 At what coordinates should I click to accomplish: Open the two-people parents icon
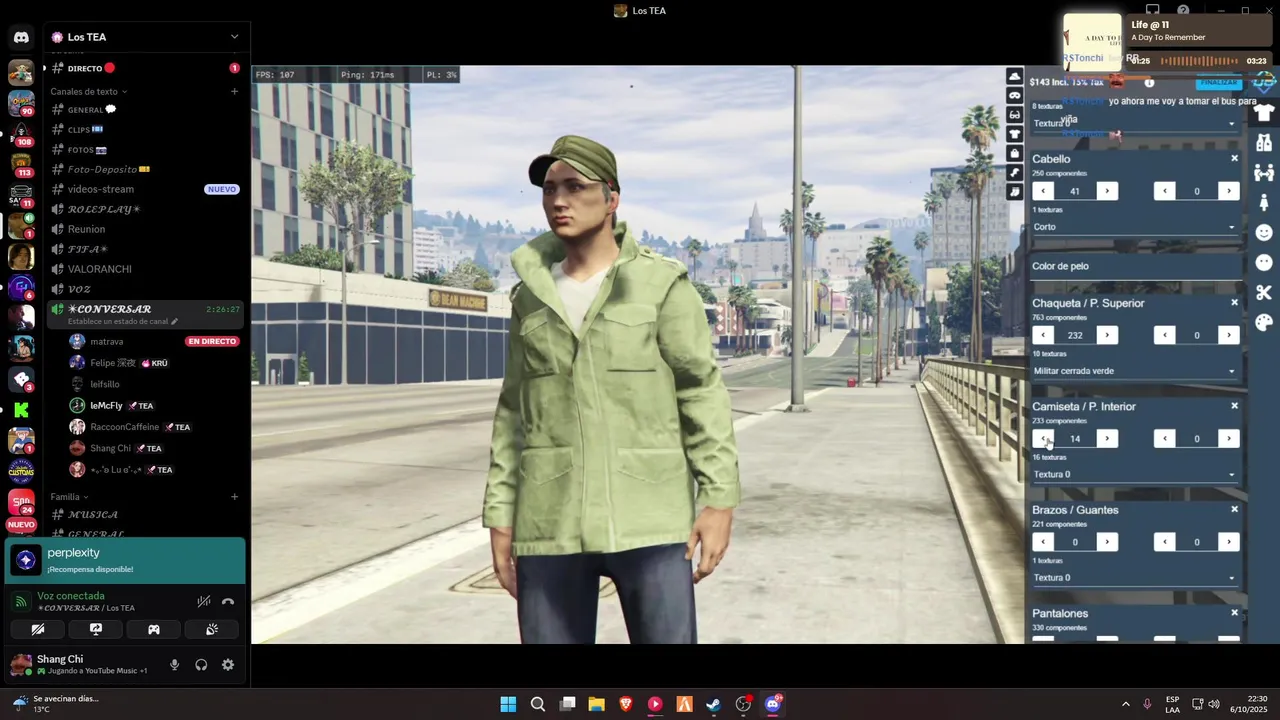click(x=1264, y=172)
